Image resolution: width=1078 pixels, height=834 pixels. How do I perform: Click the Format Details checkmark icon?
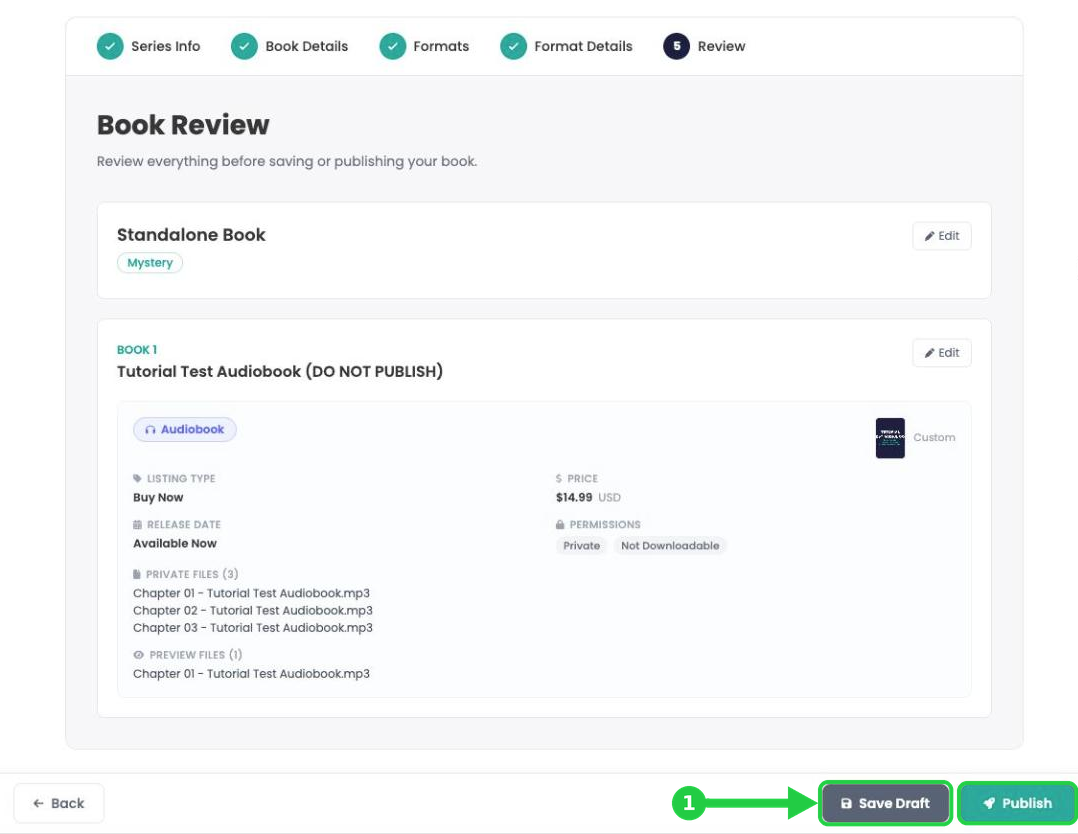514,47
